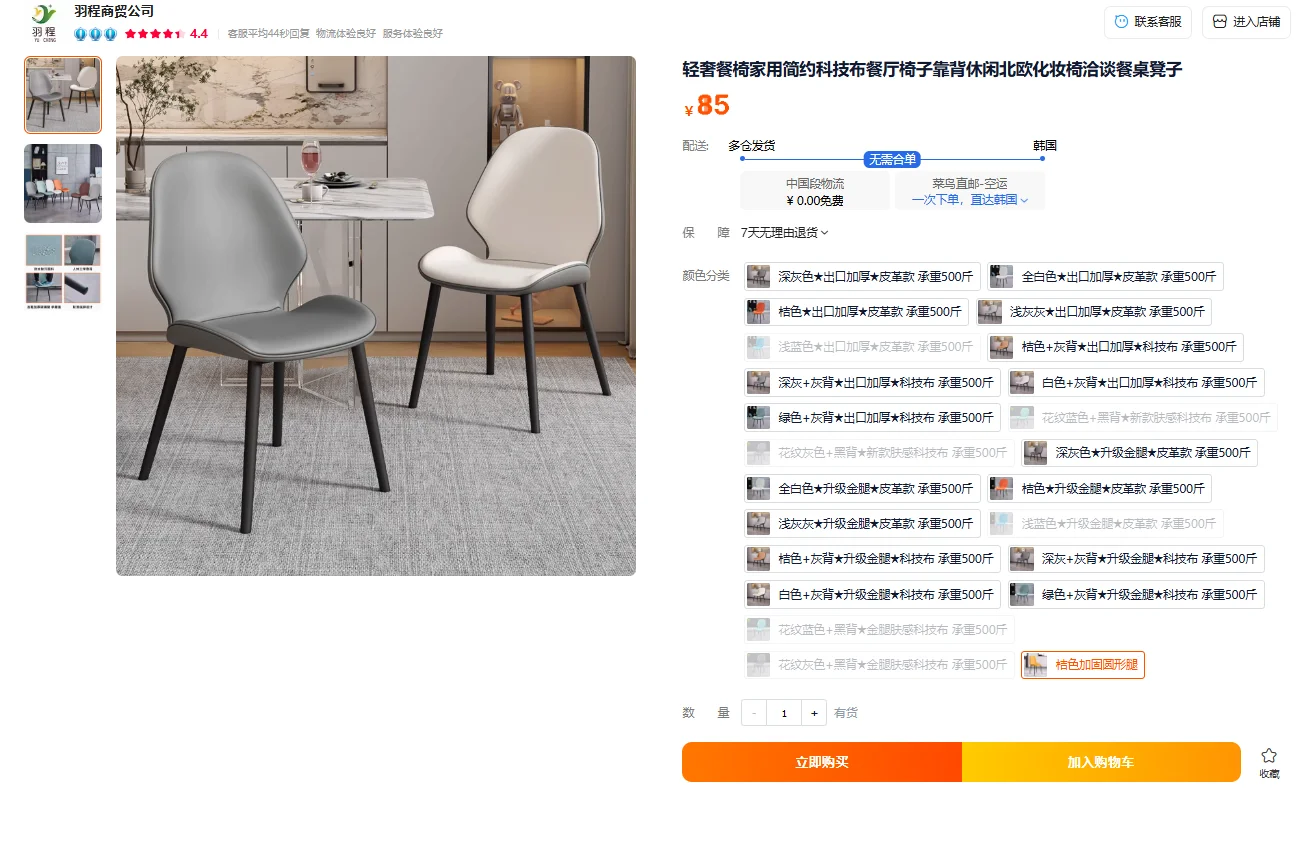Click the 联系客服 customer service icon
This screenshot has width=1310, height=851.
[x=1121, y=22]
